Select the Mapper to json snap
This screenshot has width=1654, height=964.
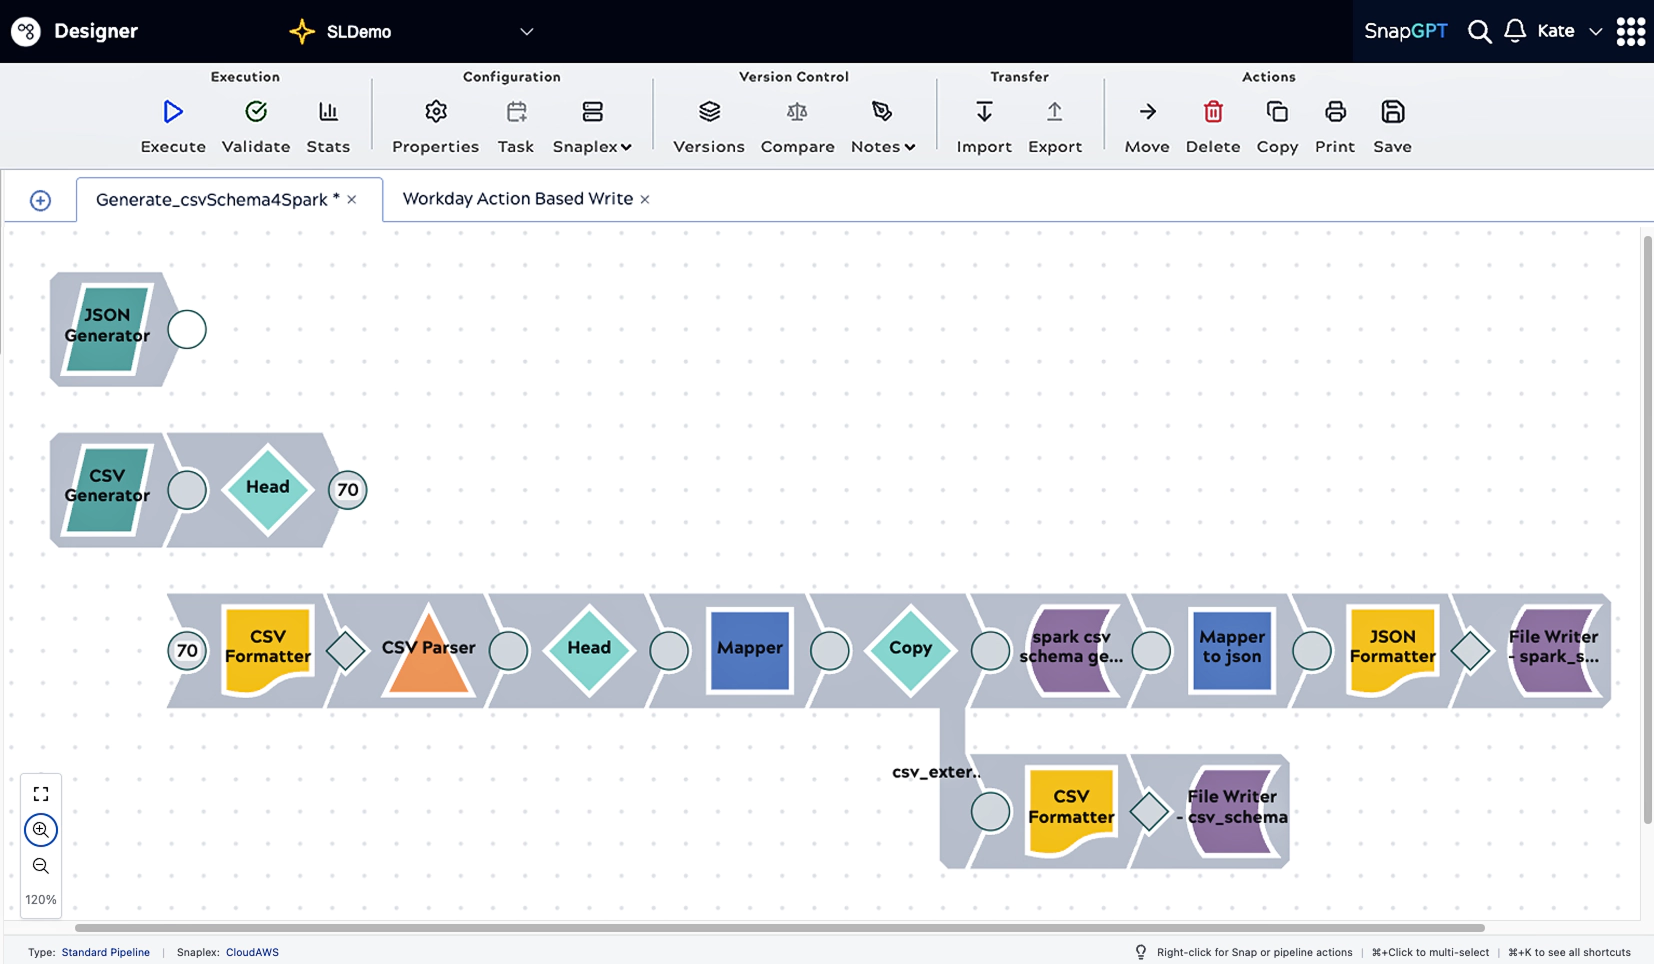tap(1232, 650)
